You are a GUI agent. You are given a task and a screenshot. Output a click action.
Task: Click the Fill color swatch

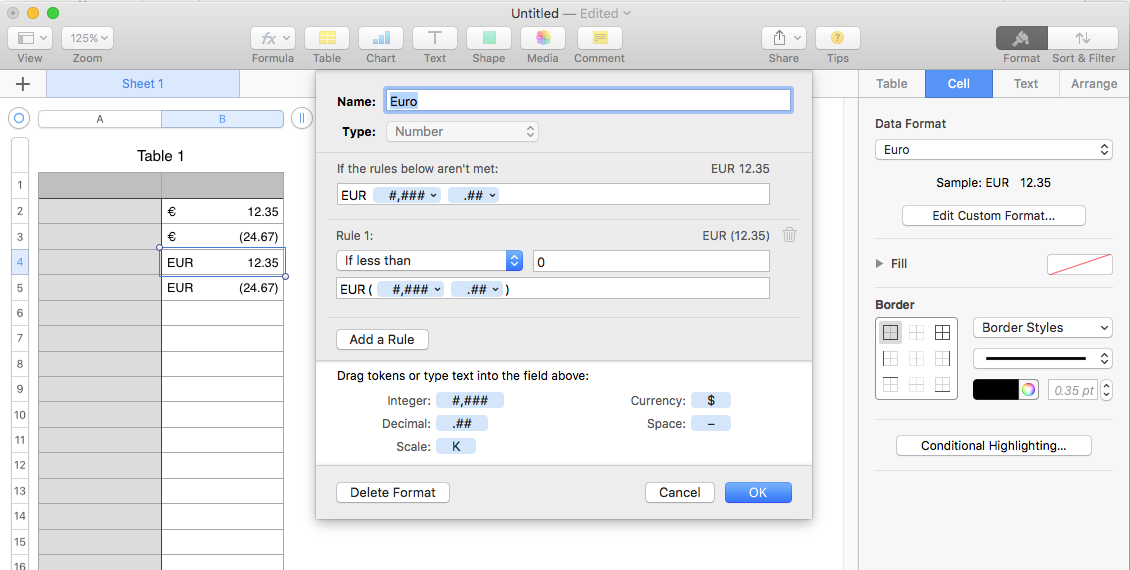coord(1080,264)
